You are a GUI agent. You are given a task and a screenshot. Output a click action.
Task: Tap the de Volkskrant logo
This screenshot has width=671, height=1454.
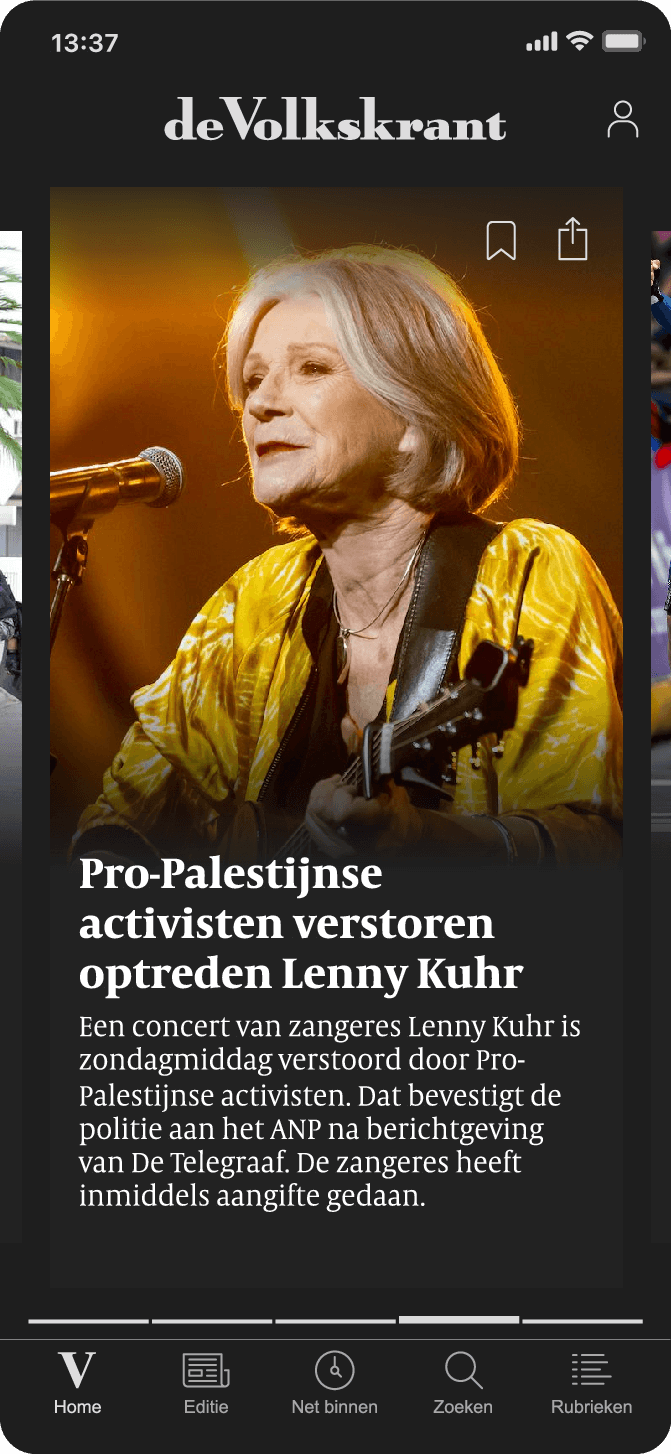coord(335,119)
